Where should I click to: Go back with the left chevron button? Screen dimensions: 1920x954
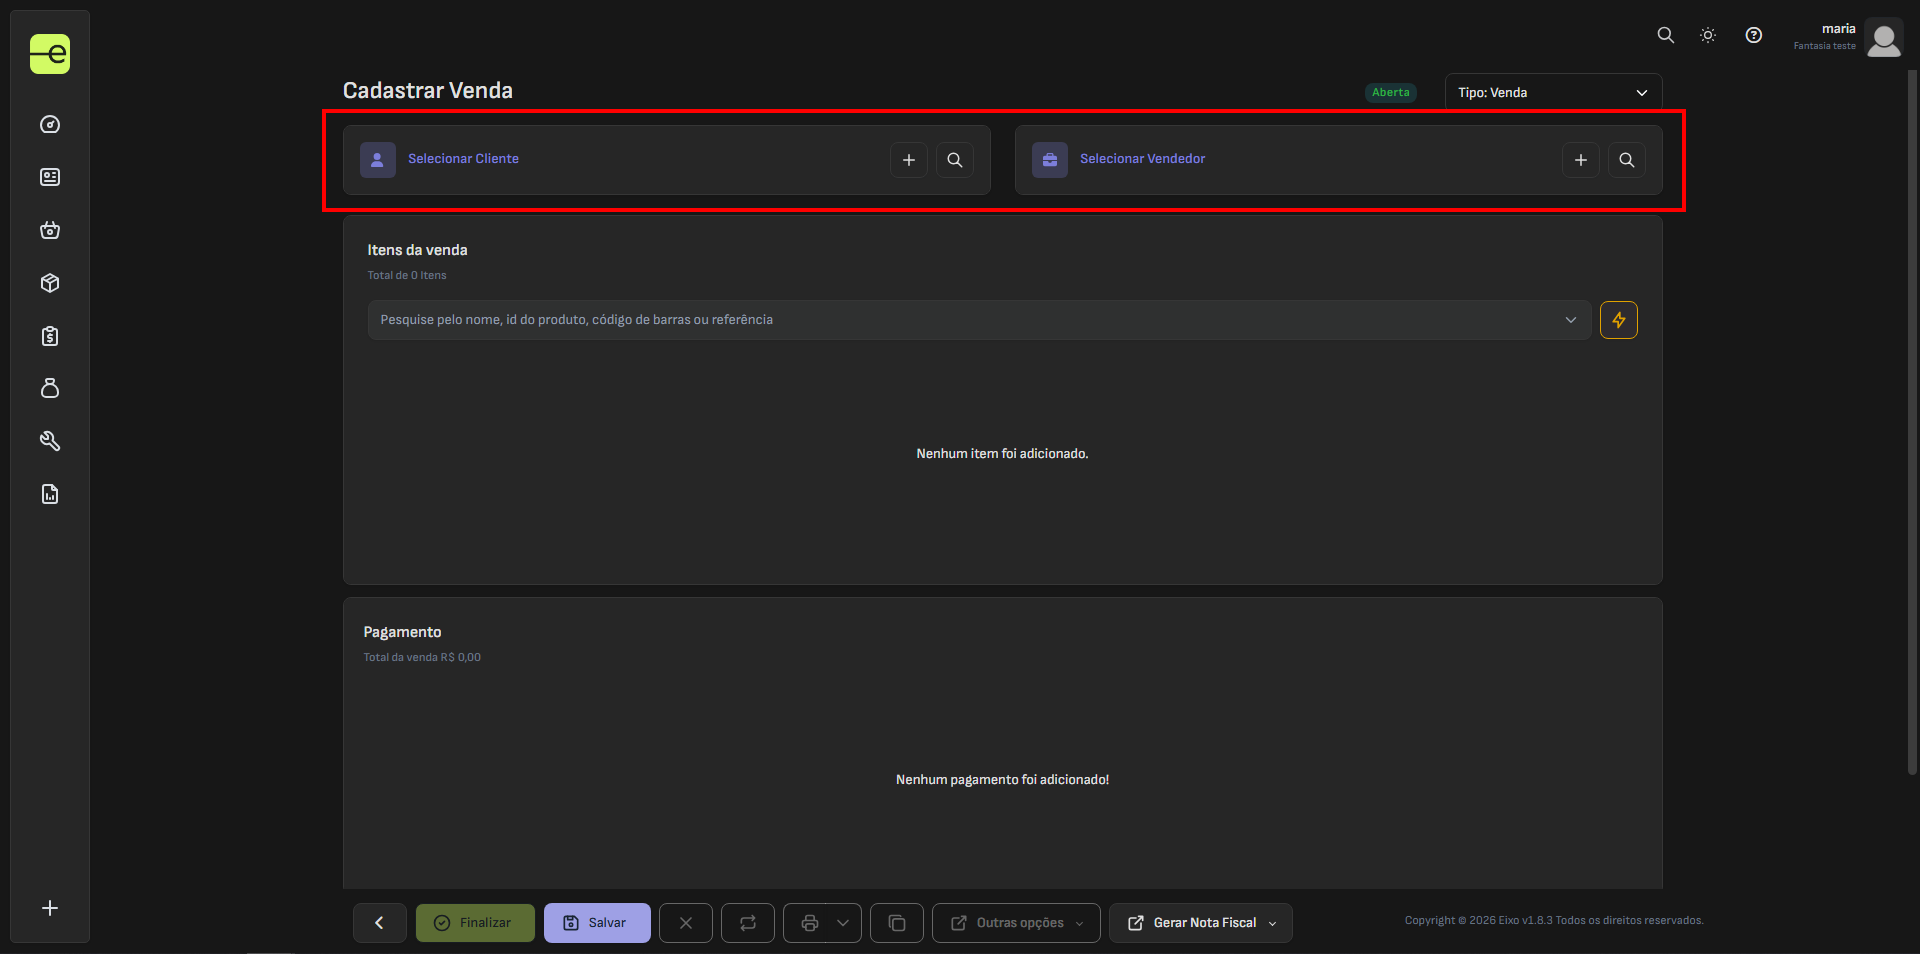(x=380, y=923)
